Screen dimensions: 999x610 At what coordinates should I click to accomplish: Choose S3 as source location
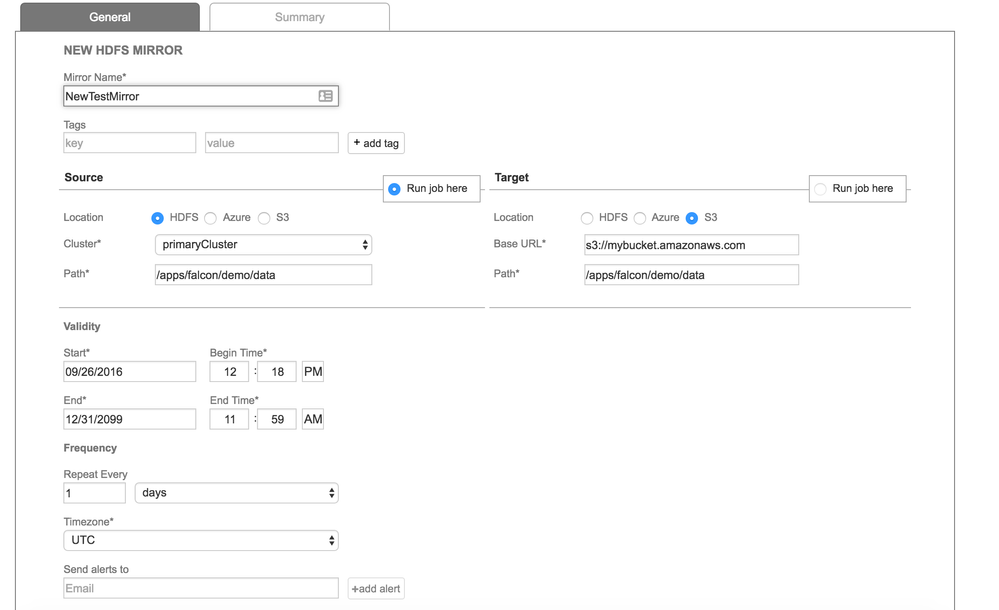pyautogui.click(x=264, y=218)
